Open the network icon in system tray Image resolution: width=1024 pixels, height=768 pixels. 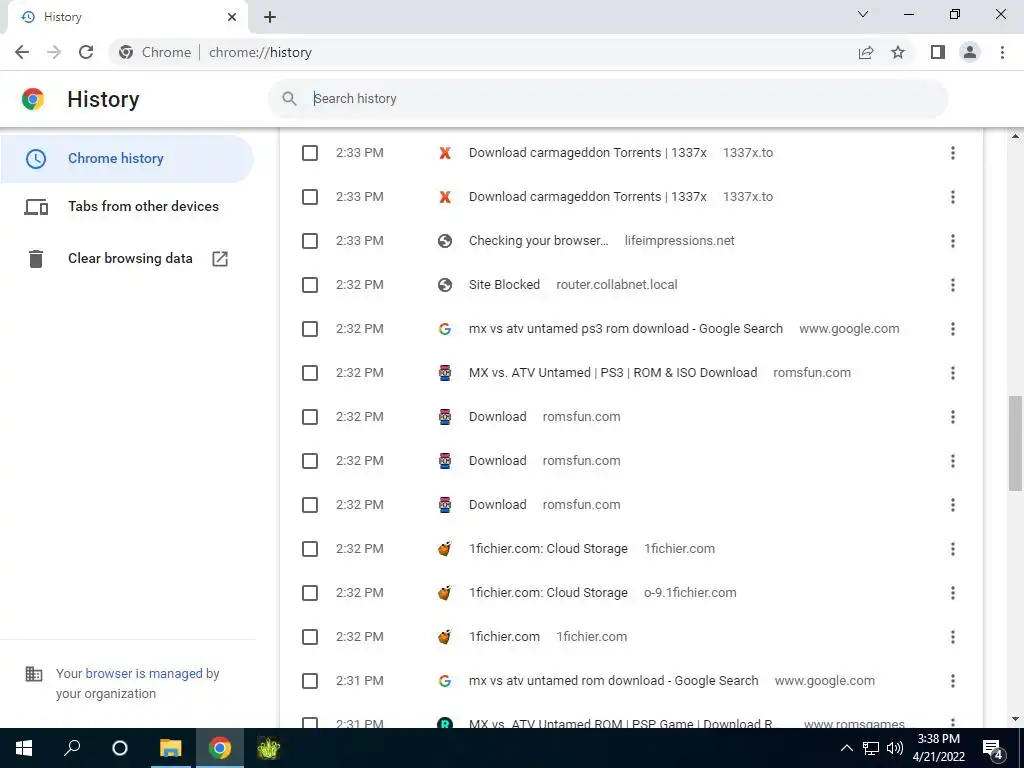pos(871,748)
